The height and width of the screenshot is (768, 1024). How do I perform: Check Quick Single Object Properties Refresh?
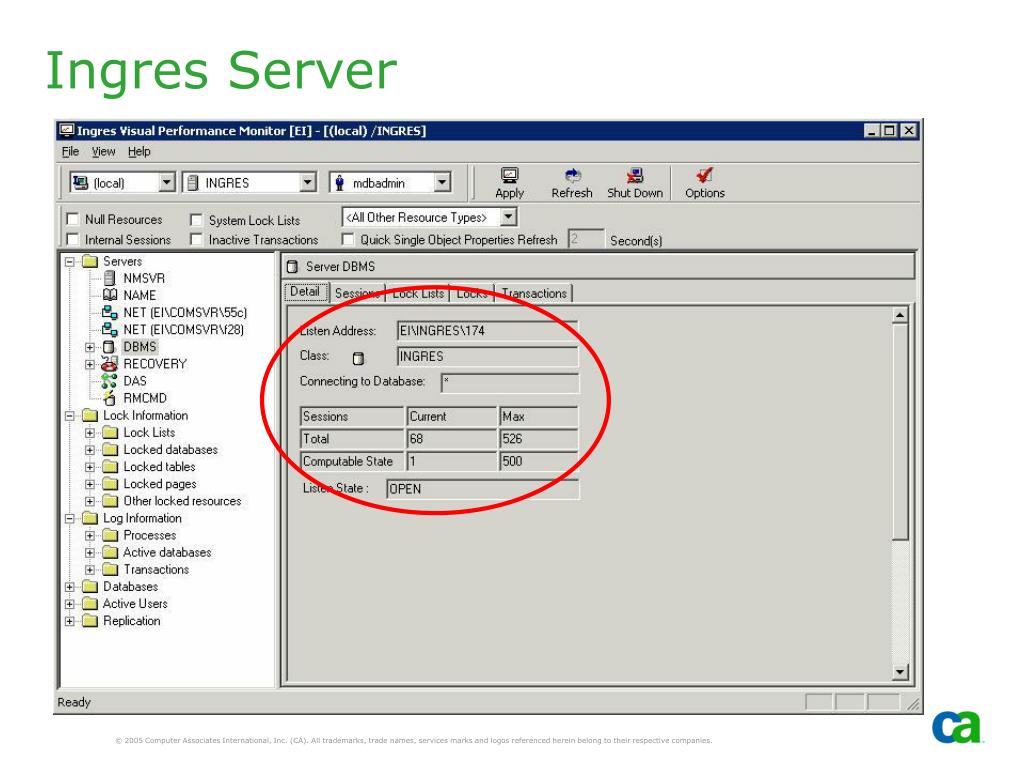[348, 239]
